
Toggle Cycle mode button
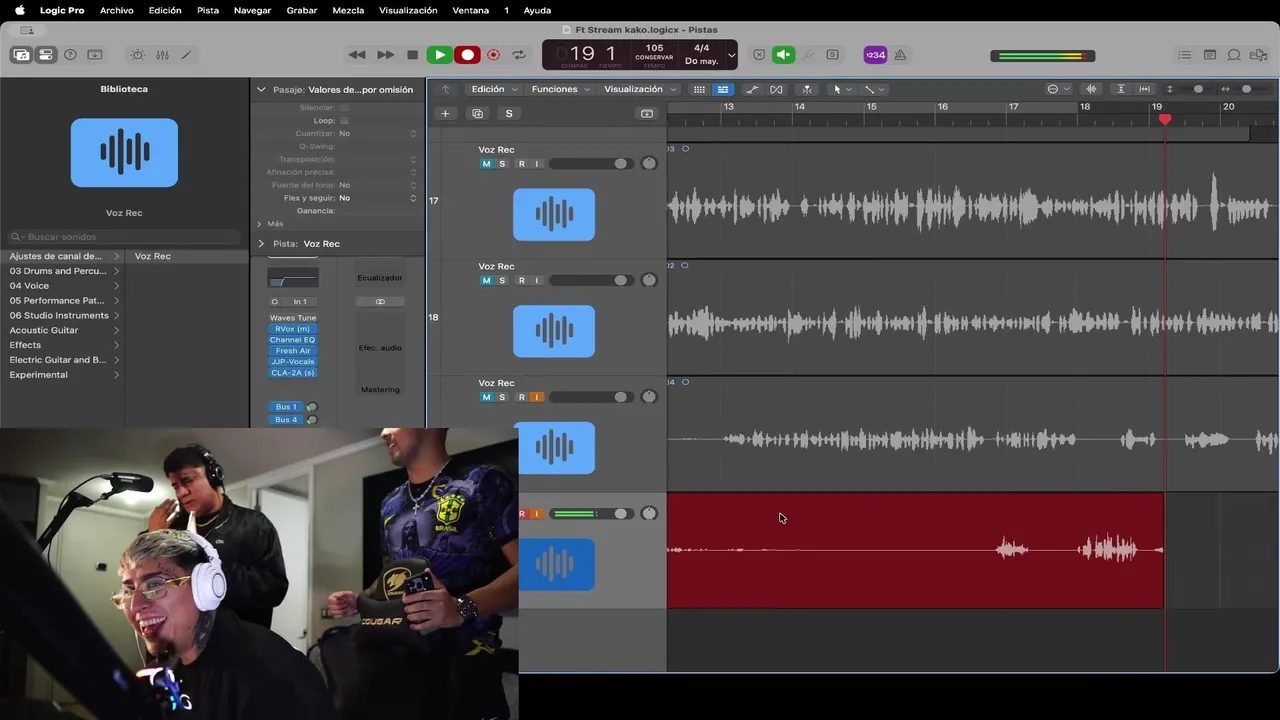click(x=519, y=55)
